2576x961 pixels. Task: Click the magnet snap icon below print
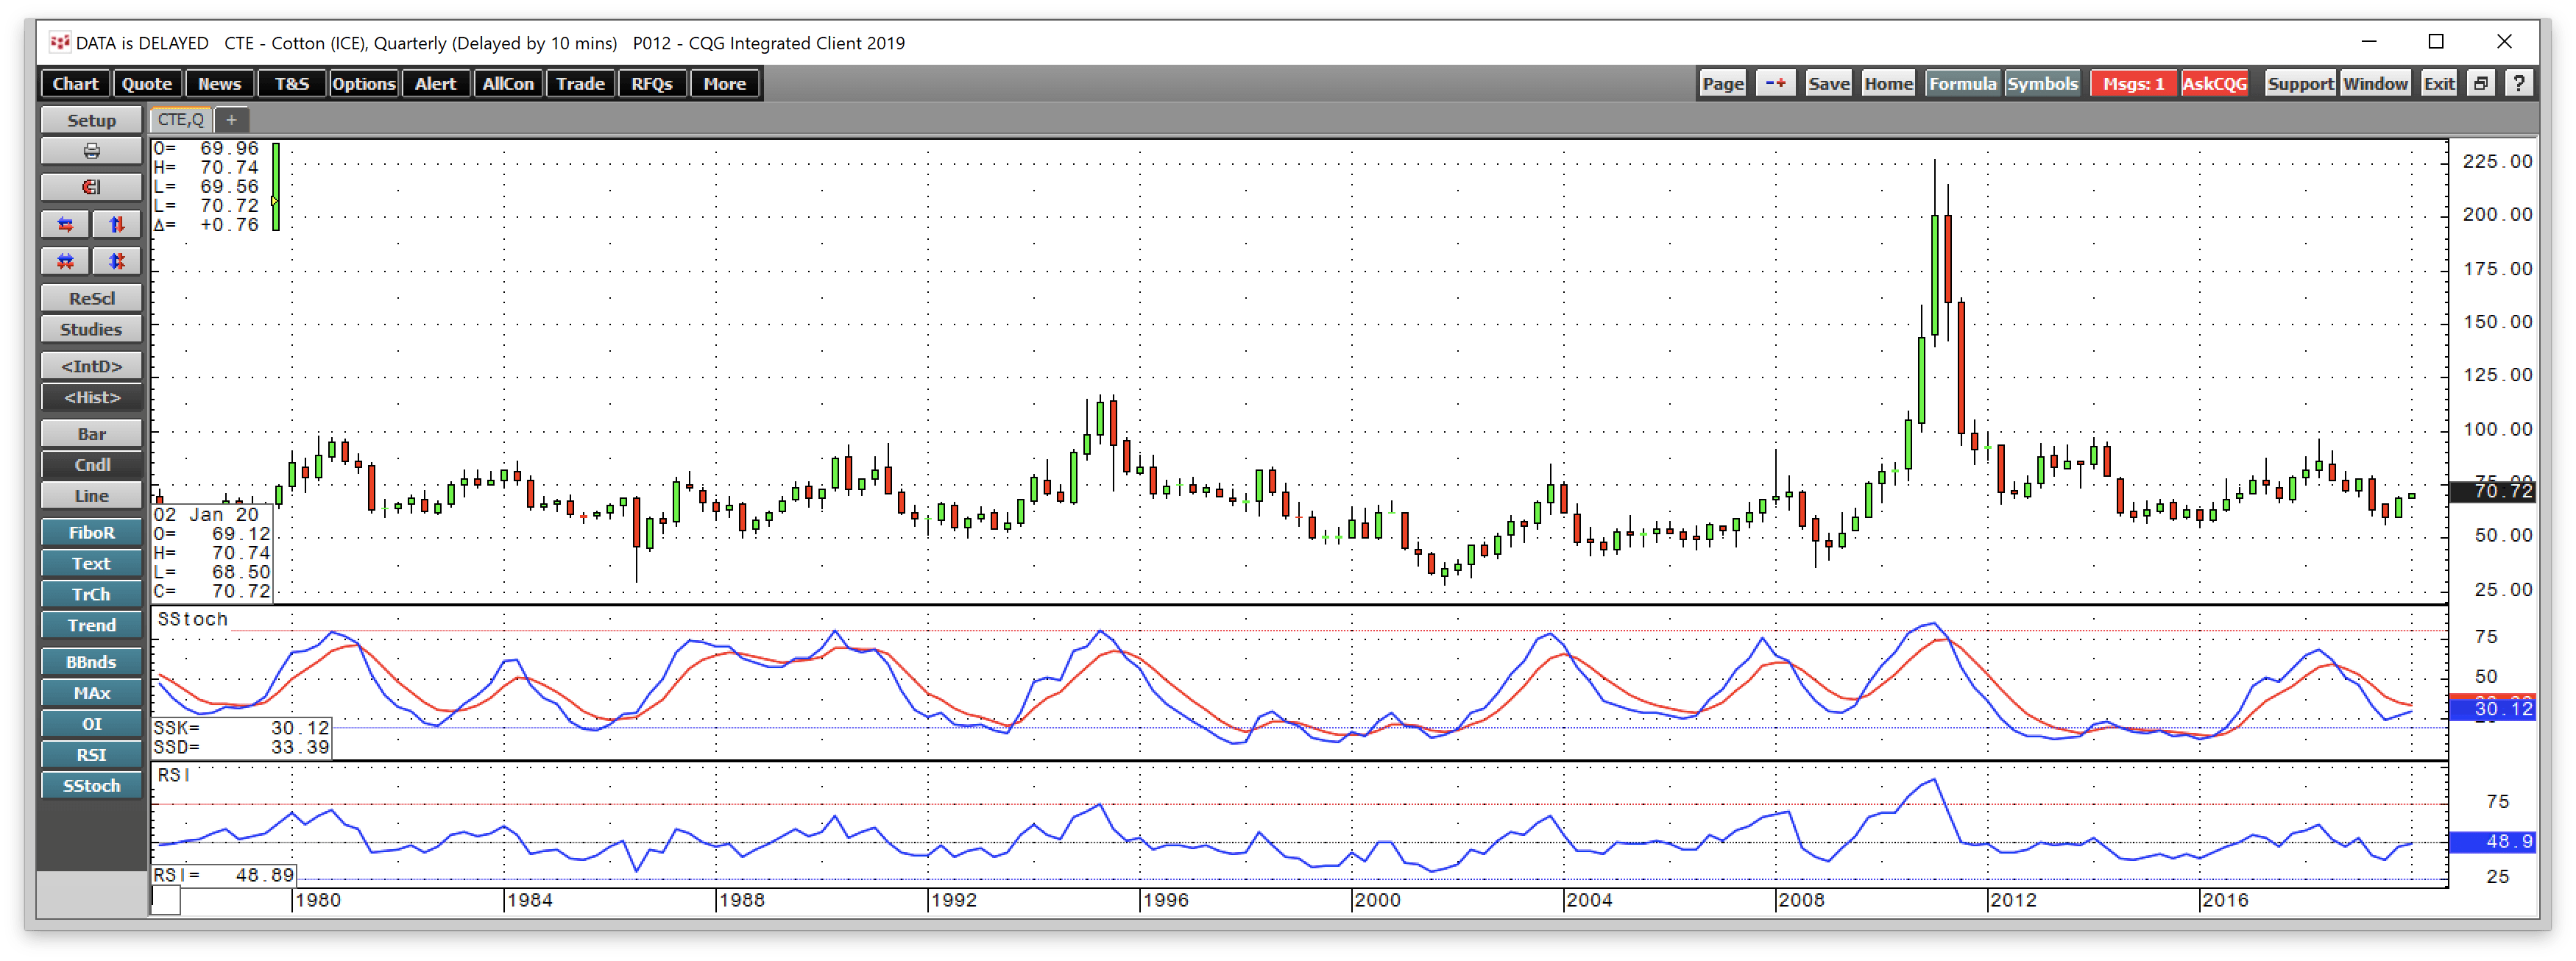click(x=91, y=187)
